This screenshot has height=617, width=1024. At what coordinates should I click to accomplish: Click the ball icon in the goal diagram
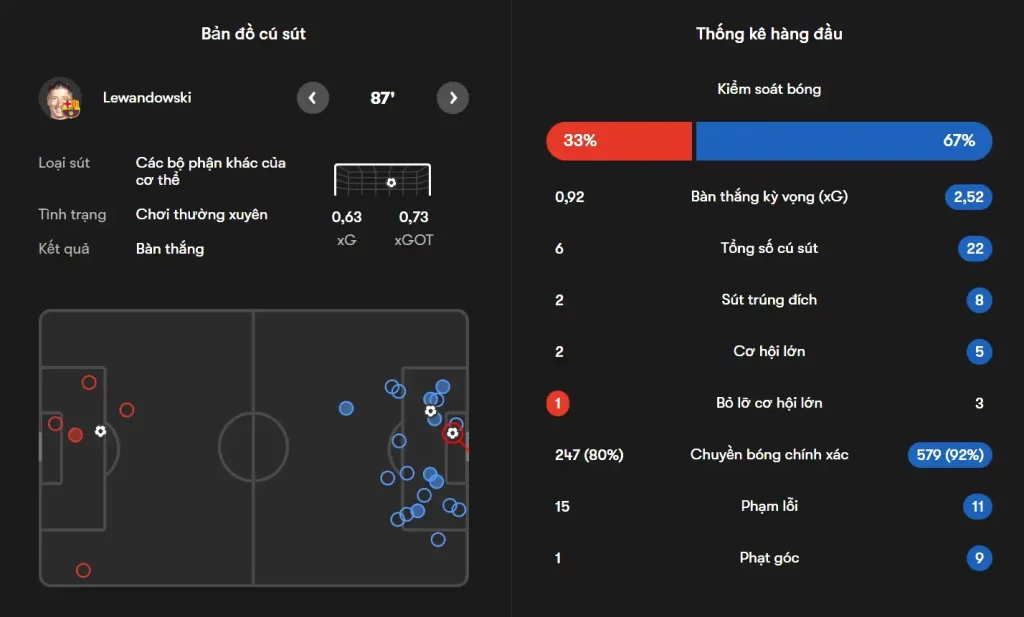click(391, 182)
